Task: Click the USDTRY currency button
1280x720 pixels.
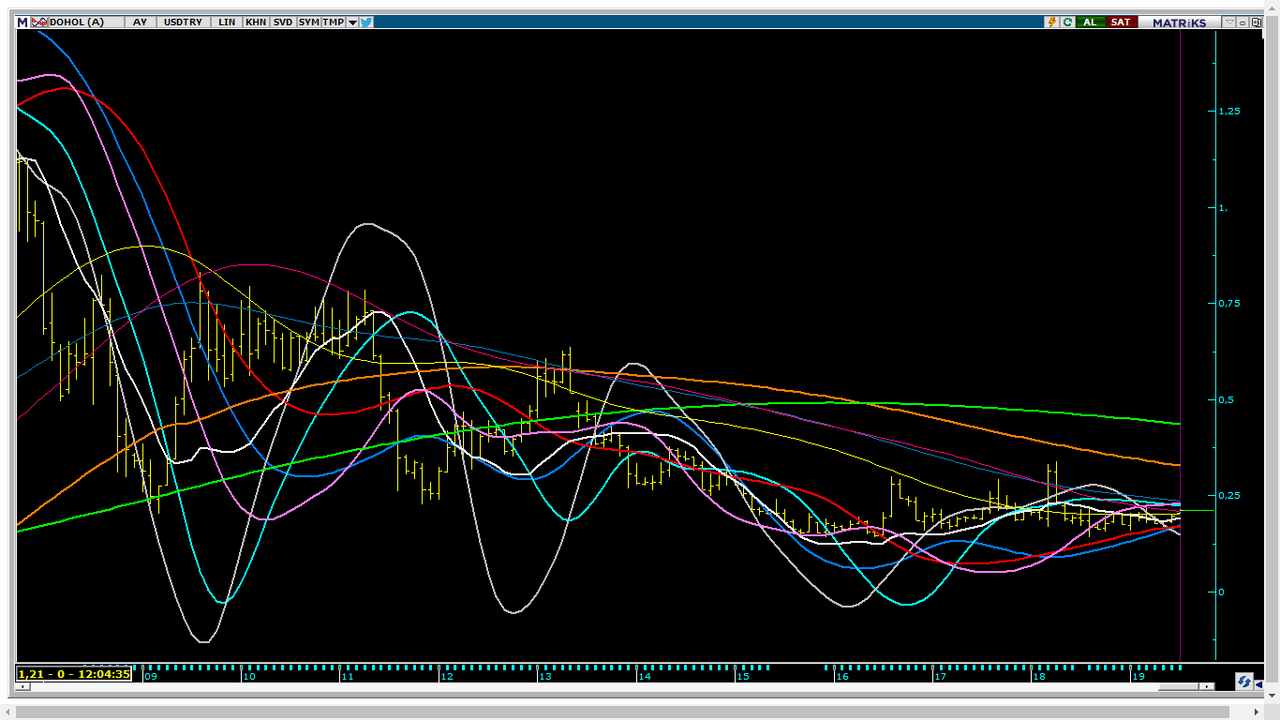Action: [183, 22]
